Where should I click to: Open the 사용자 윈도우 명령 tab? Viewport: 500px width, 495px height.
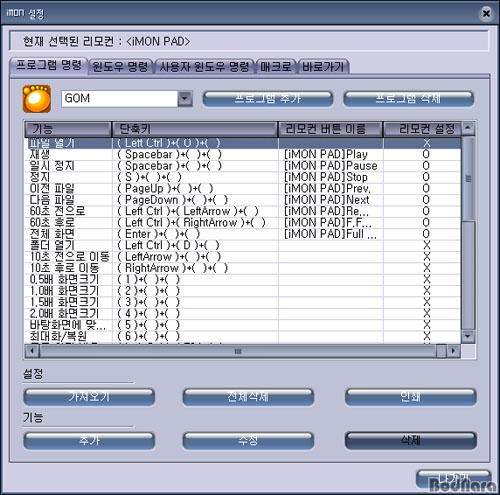tap(204, 67)
